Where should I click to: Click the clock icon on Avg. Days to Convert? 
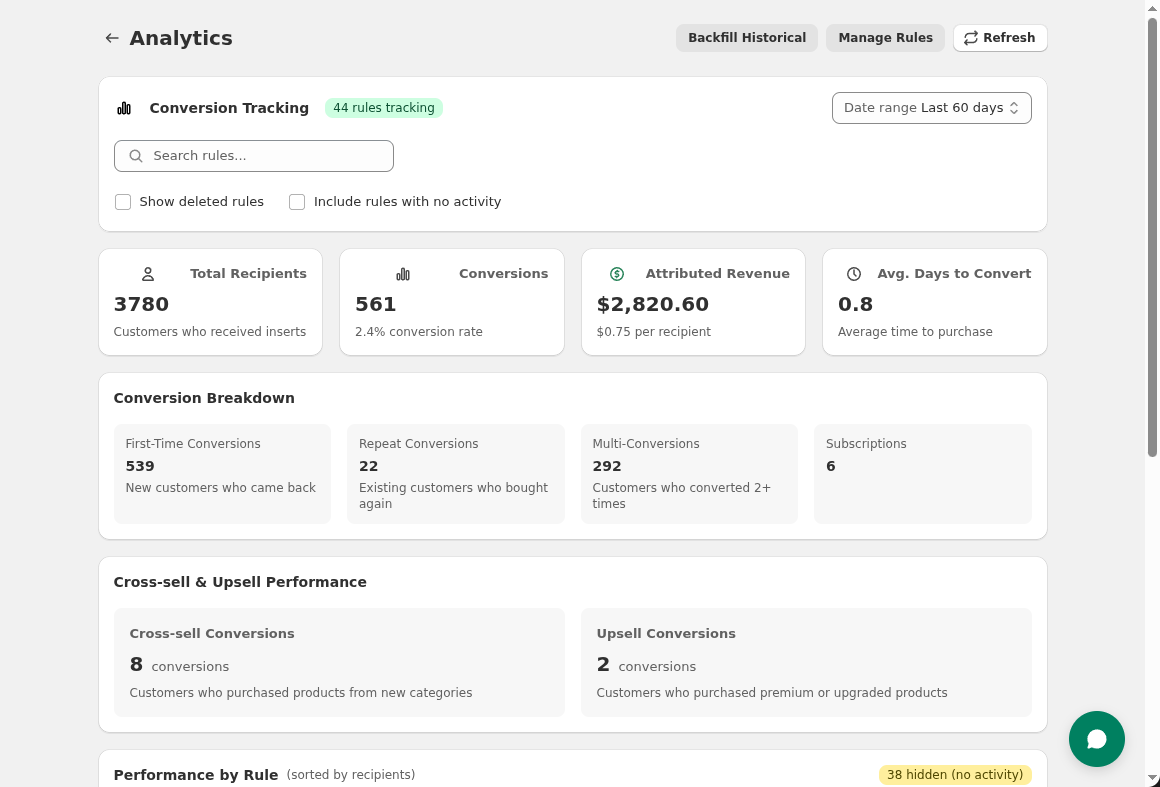[x=853, y=273]
